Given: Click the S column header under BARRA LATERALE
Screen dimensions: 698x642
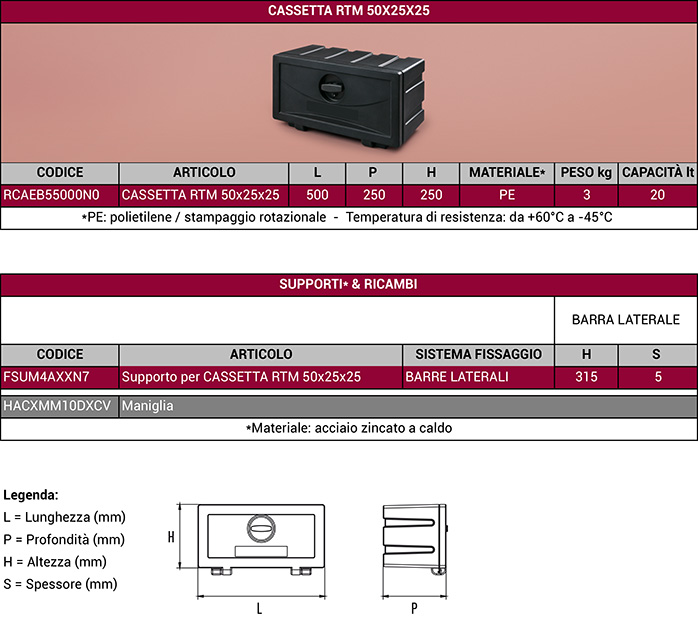Looking at the screenshot, I should point(656,355).
